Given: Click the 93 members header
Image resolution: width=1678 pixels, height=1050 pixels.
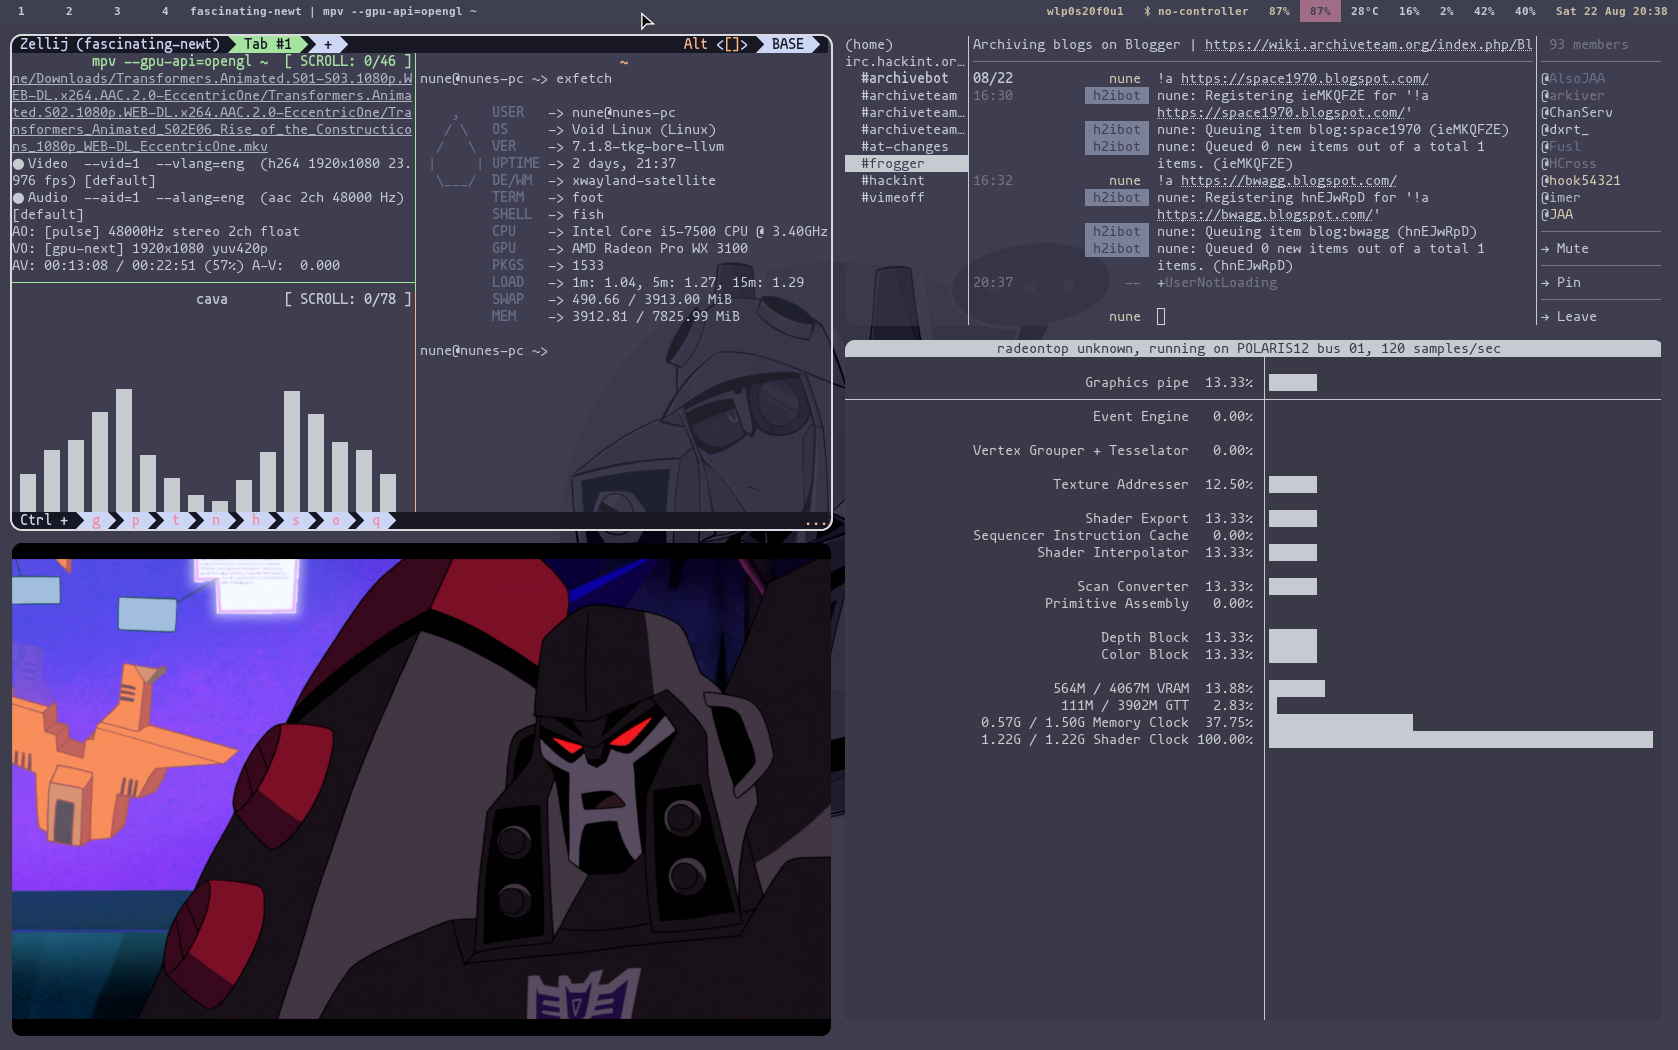Looking at the screenshot, I should [1589, 45].
